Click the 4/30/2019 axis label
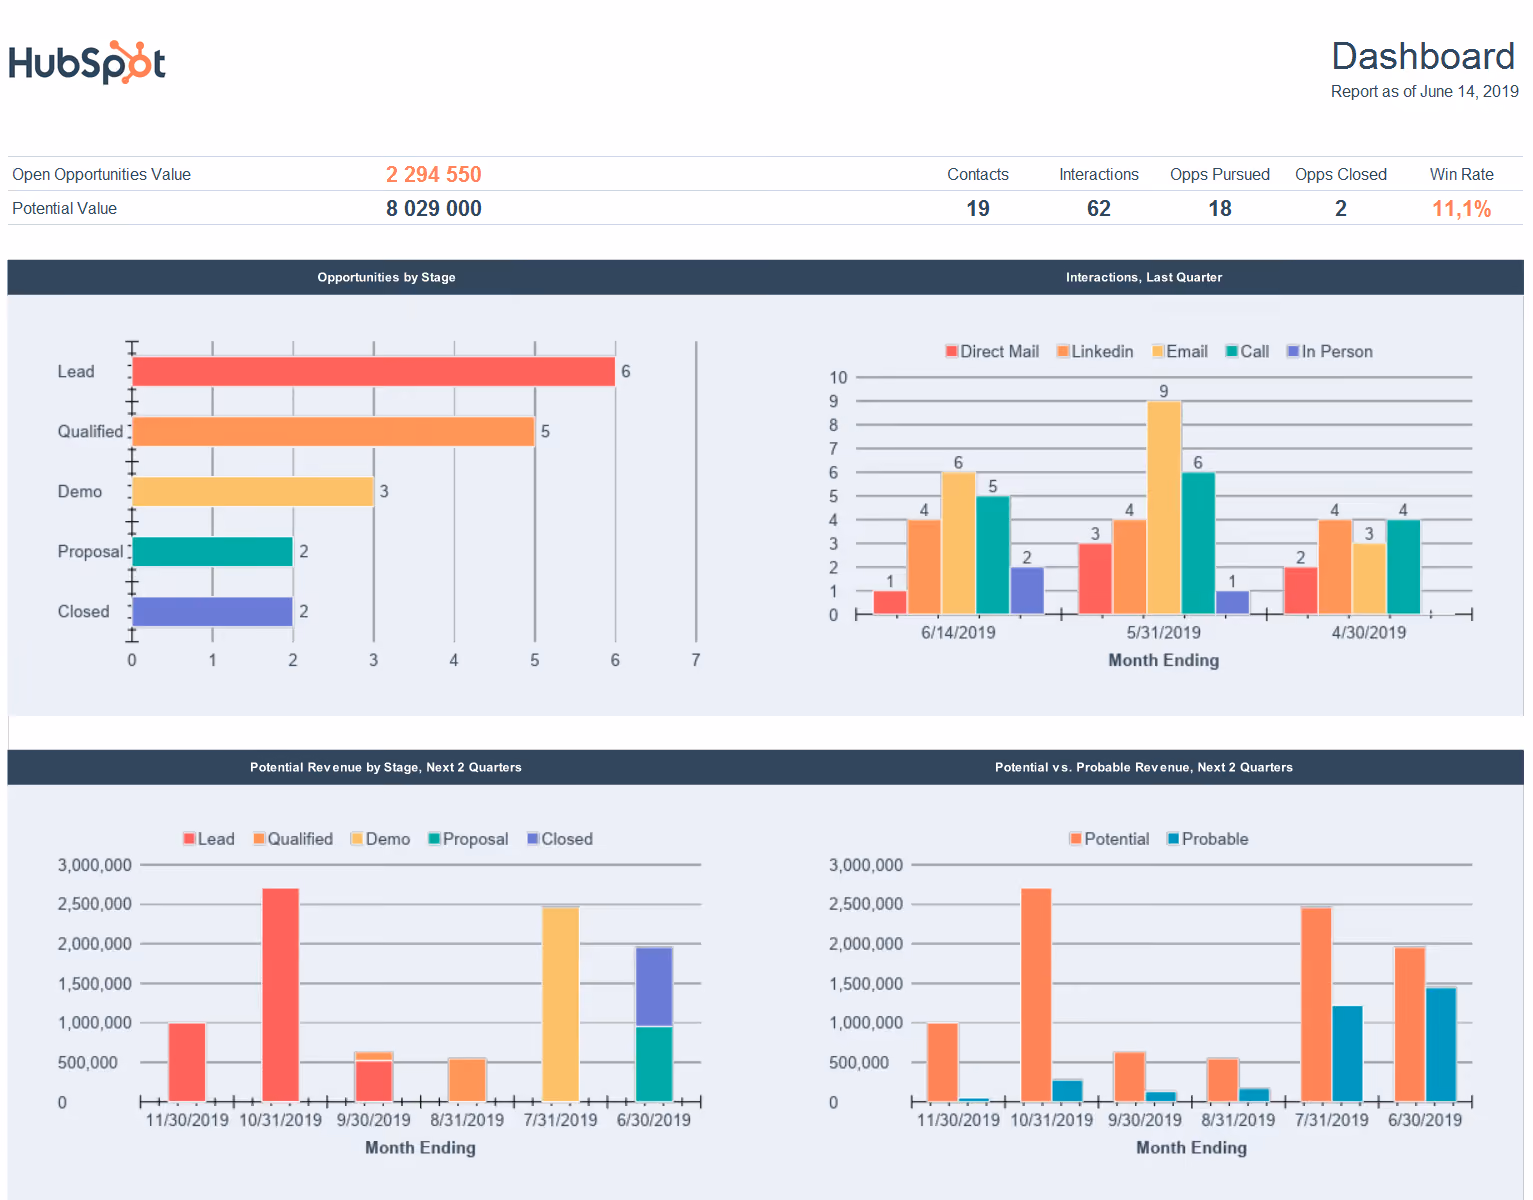 click(x=1369, y=632)
